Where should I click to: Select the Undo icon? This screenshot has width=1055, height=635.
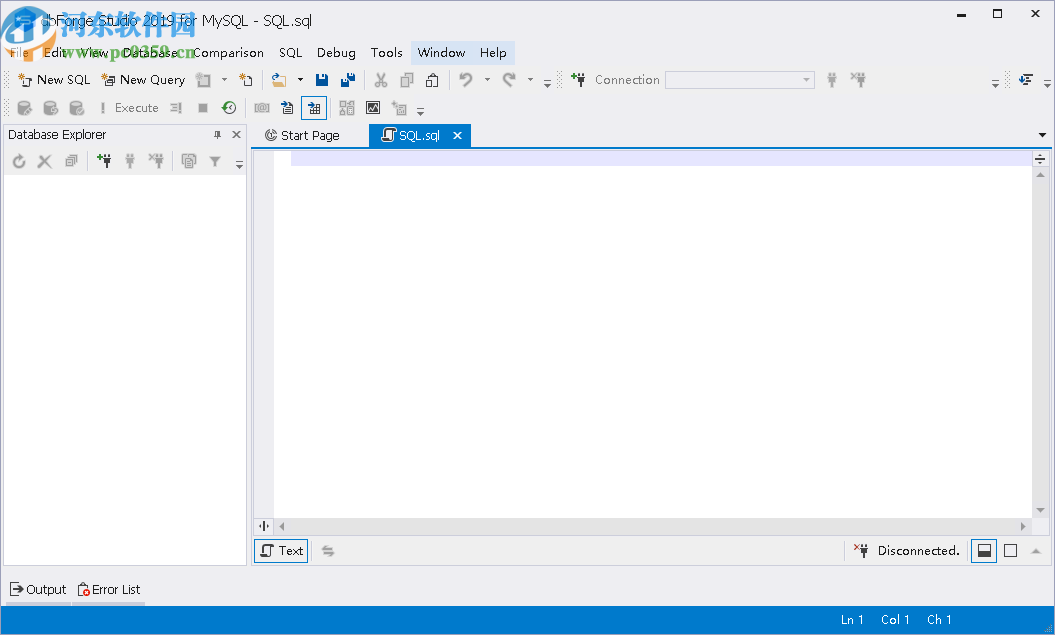(x=467, y=79)
